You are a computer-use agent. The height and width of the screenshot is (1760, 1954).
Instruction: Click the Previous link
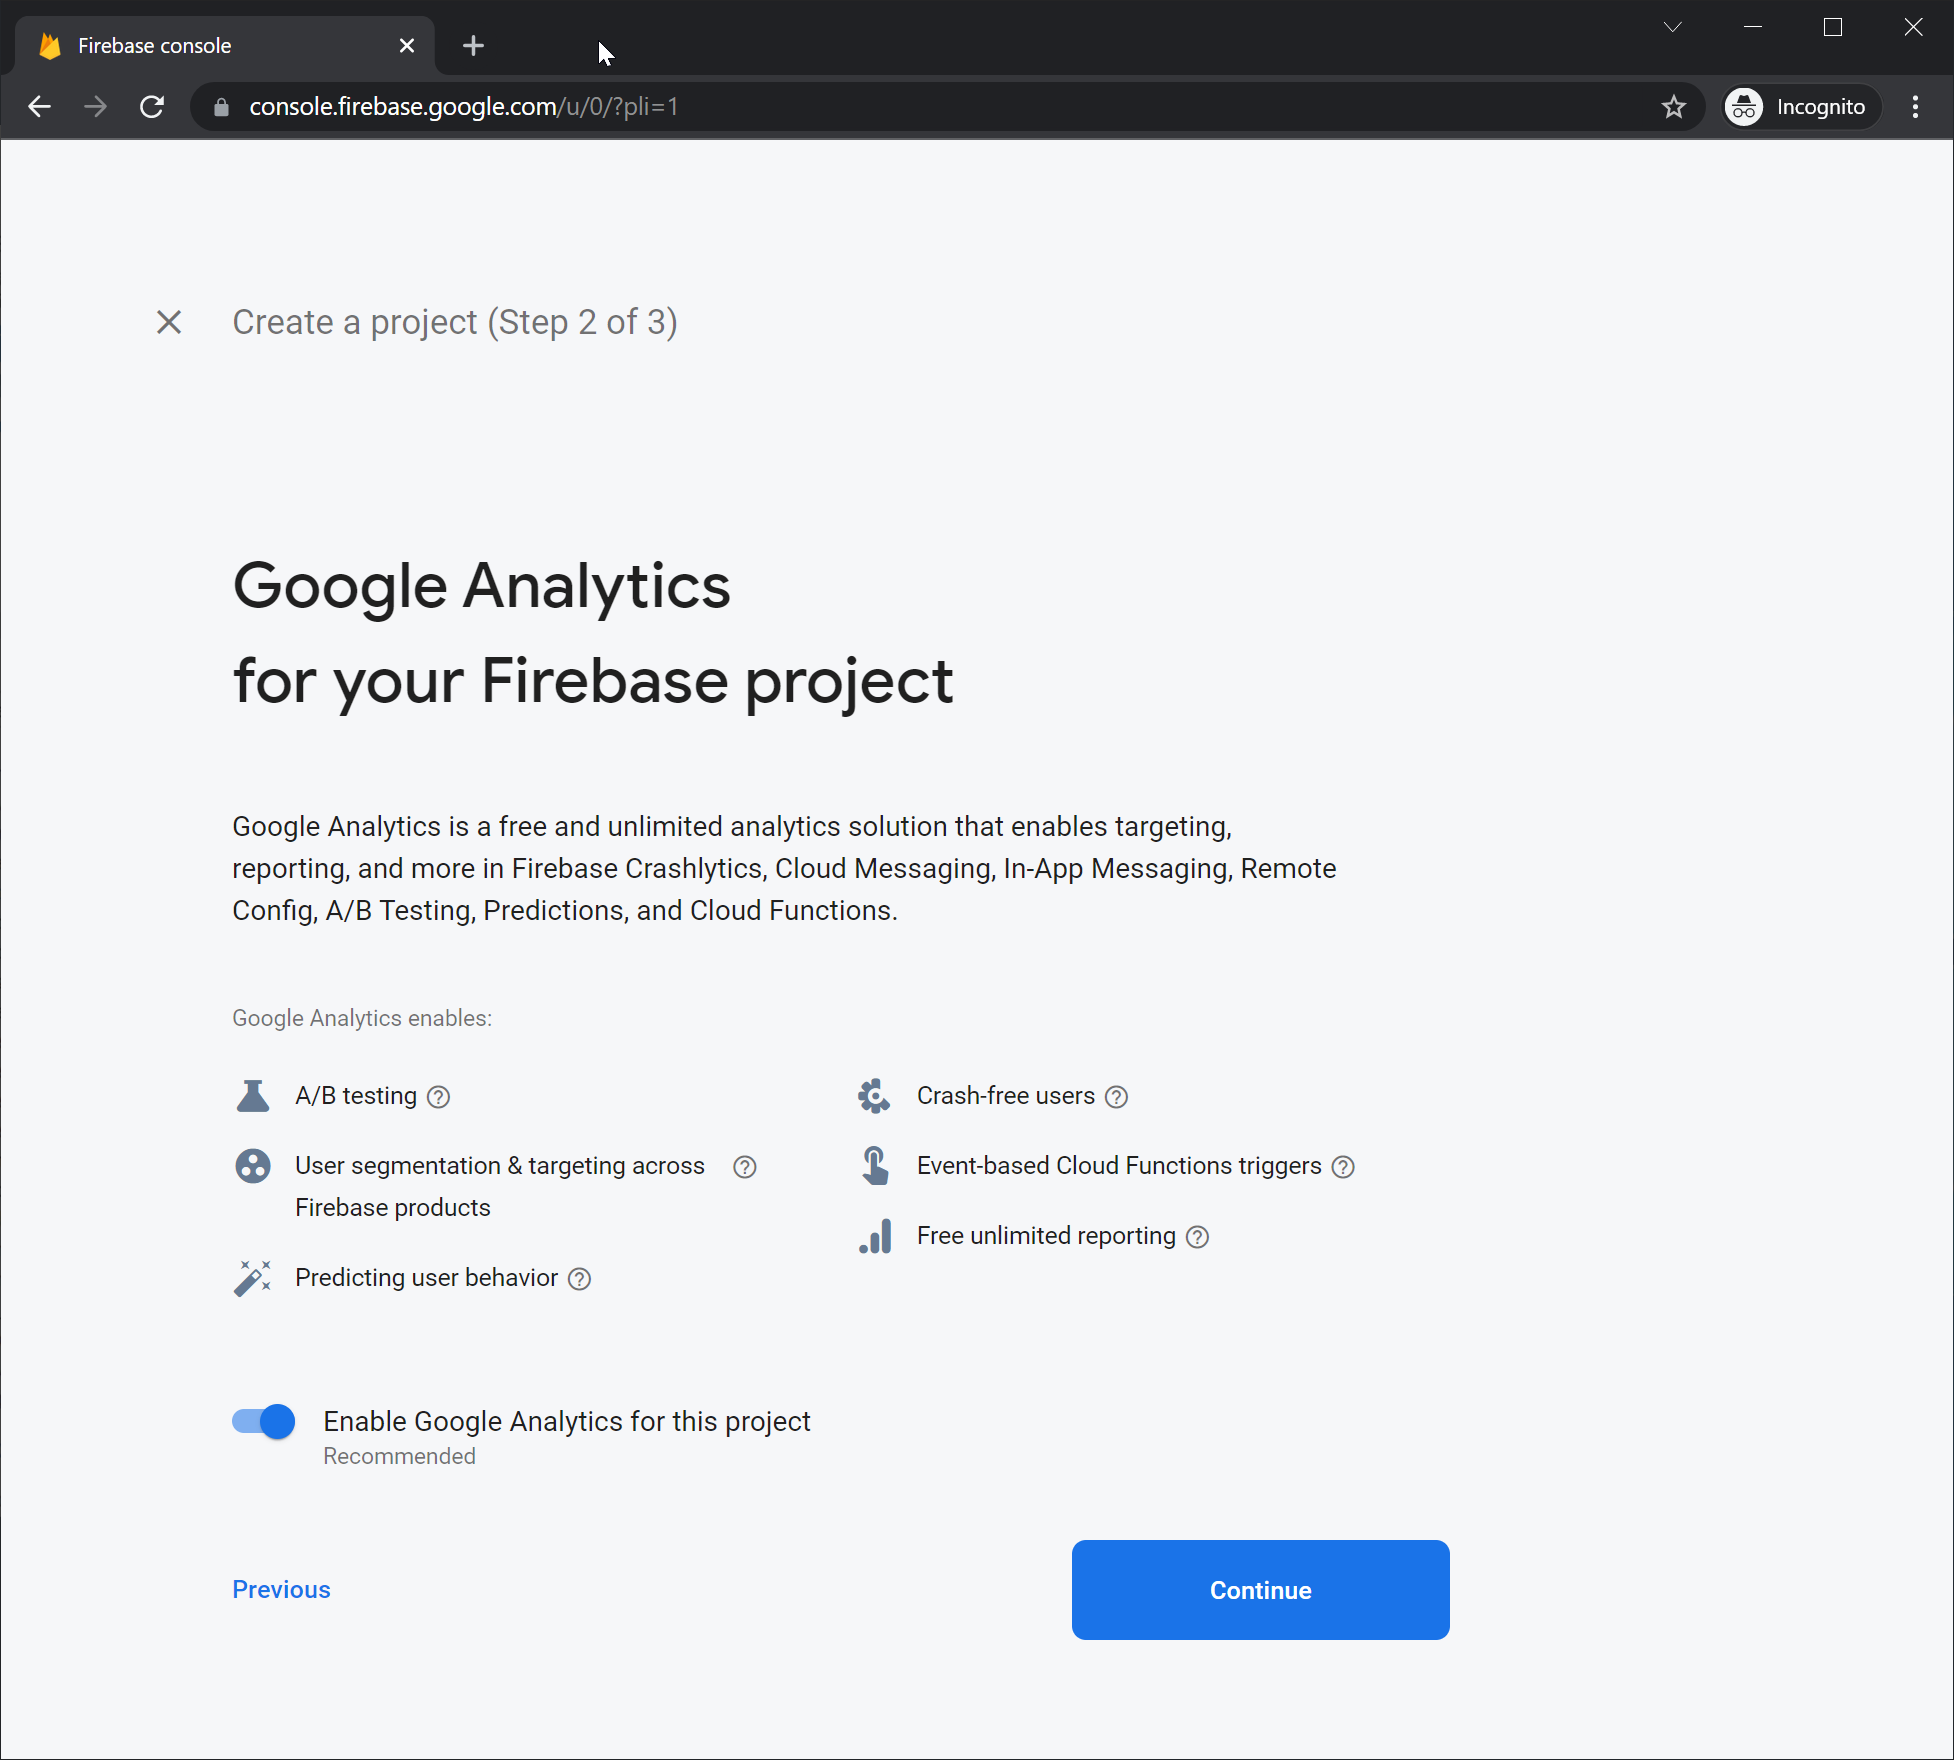(x=281, y=1589)
